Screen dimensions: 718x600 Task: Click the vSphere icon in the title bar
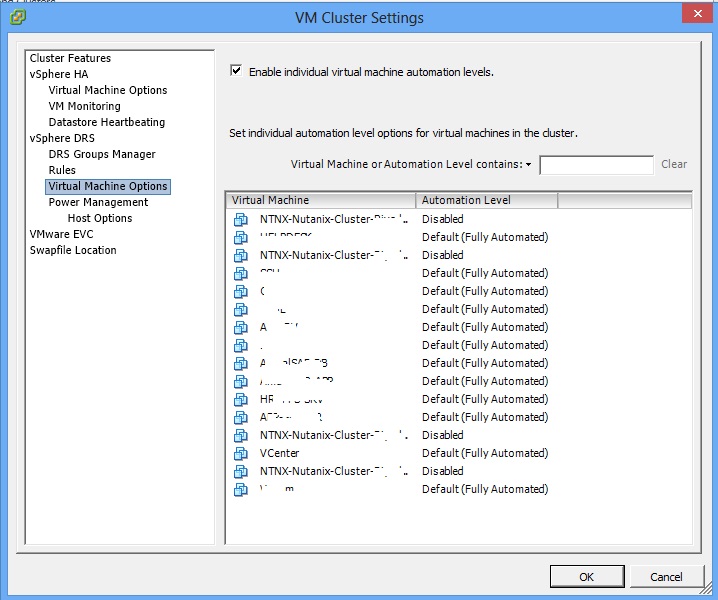tap(17, 18)
